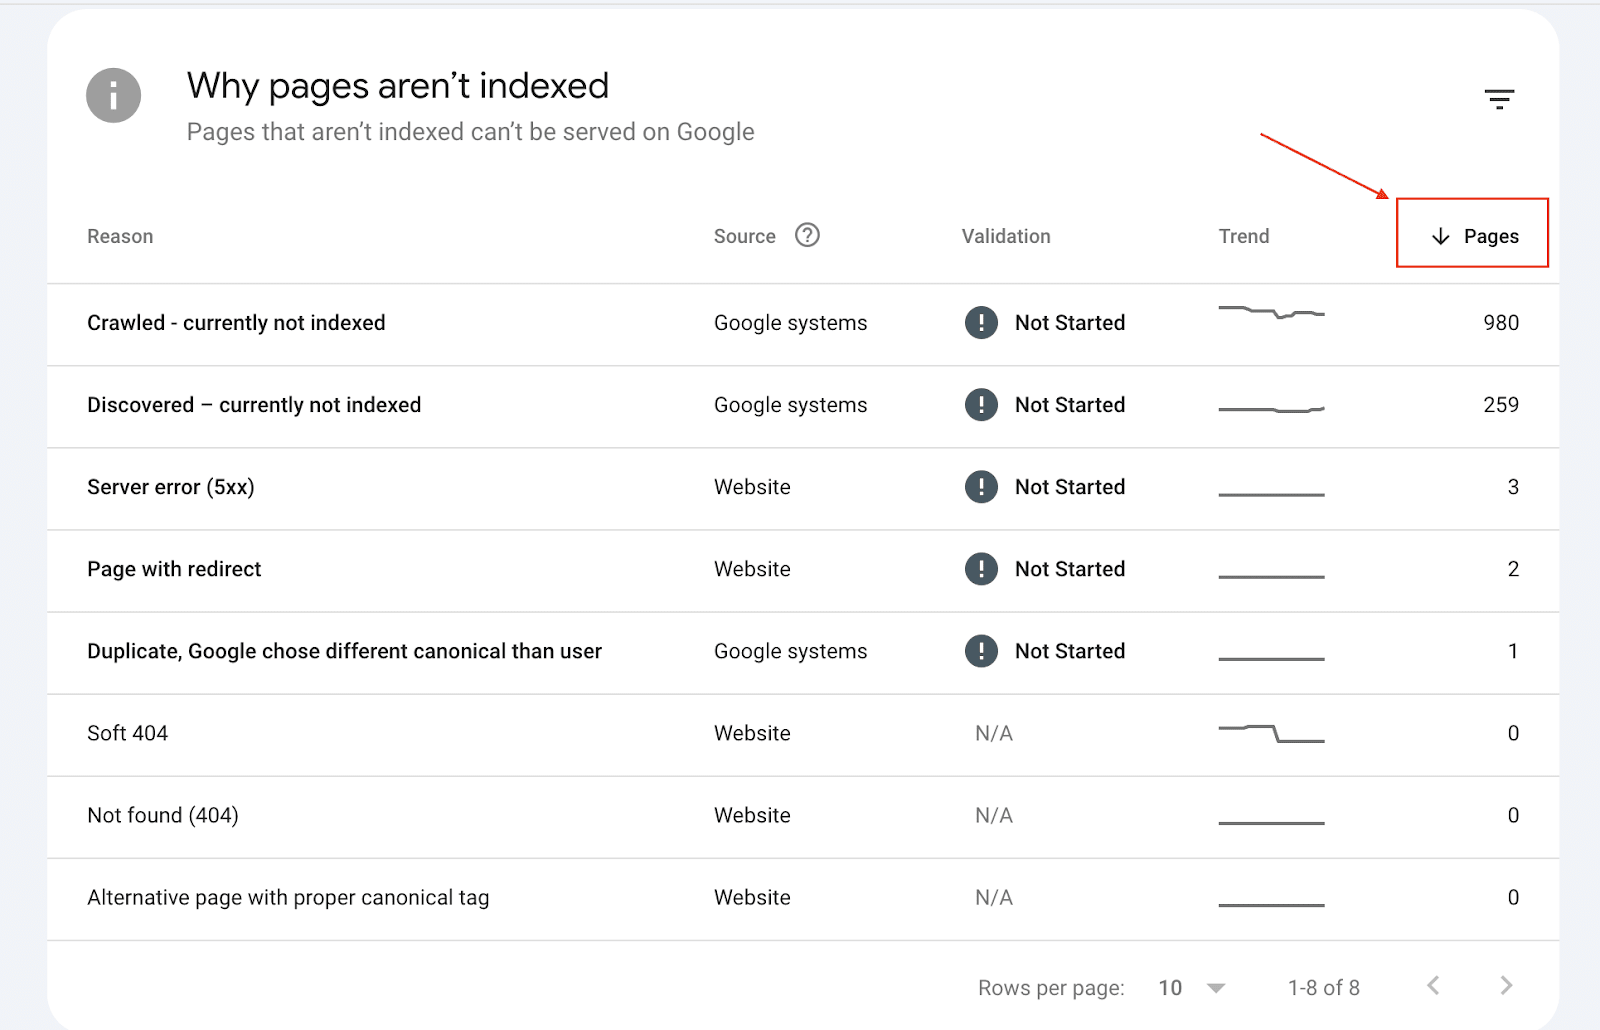Open the Not found (404) row
The height and width of the screenshot is (1030, 1600).
tap(163, 815)
